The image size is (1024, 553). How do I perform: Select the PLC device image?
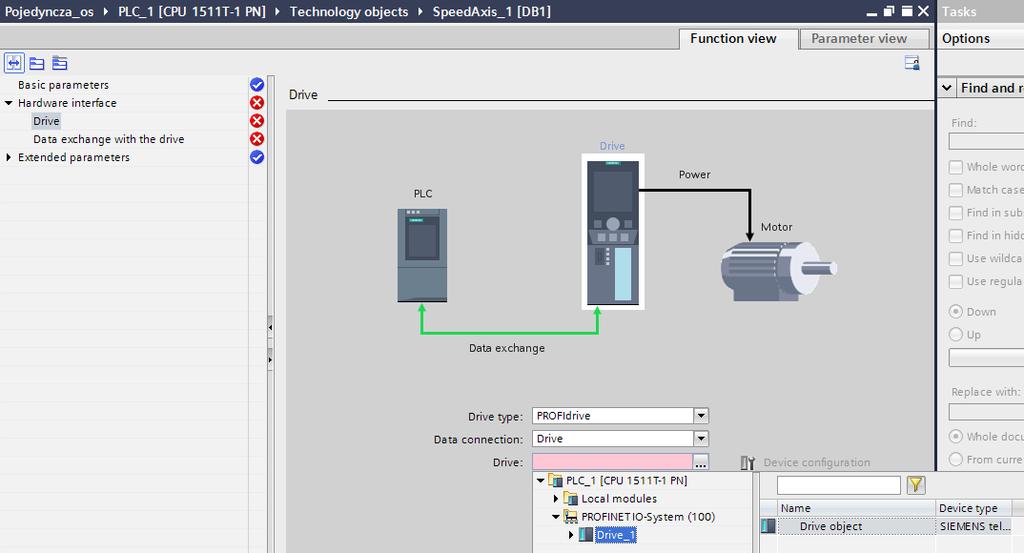click(x=423, y=255)
